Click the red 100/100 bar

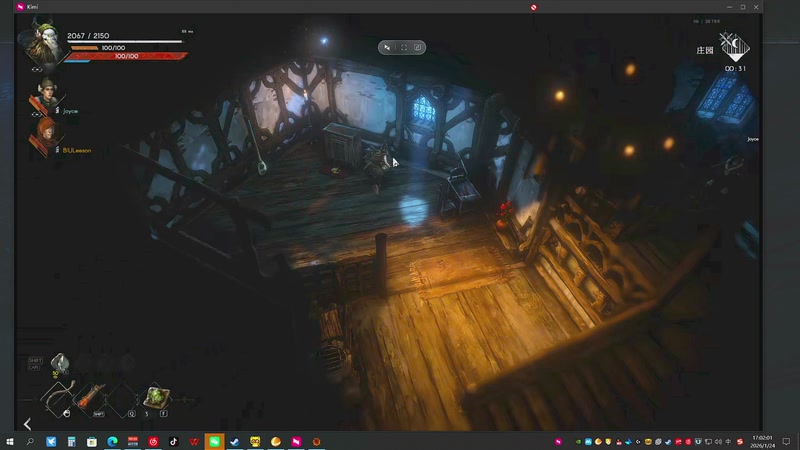[127, 56]
